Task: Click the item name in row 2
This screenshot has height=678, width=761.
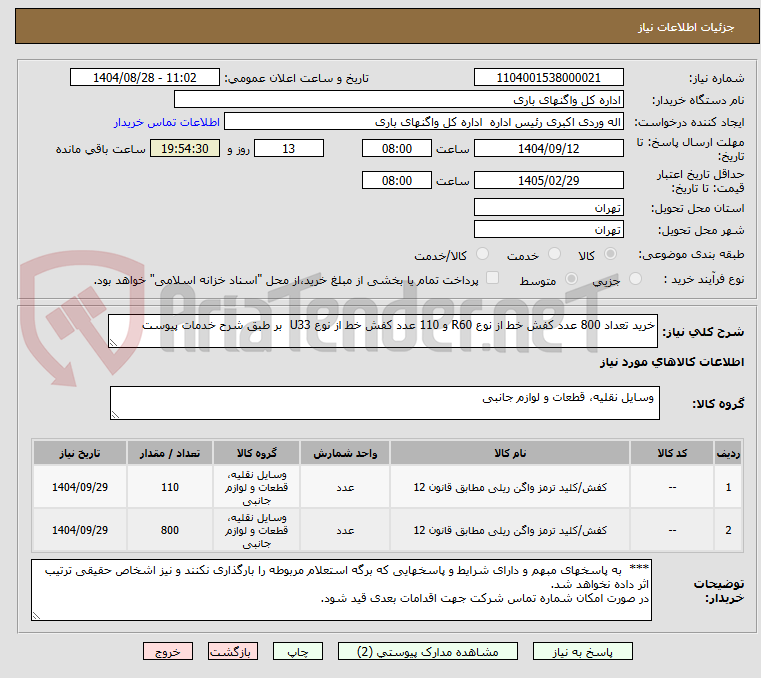Action: 510,530
